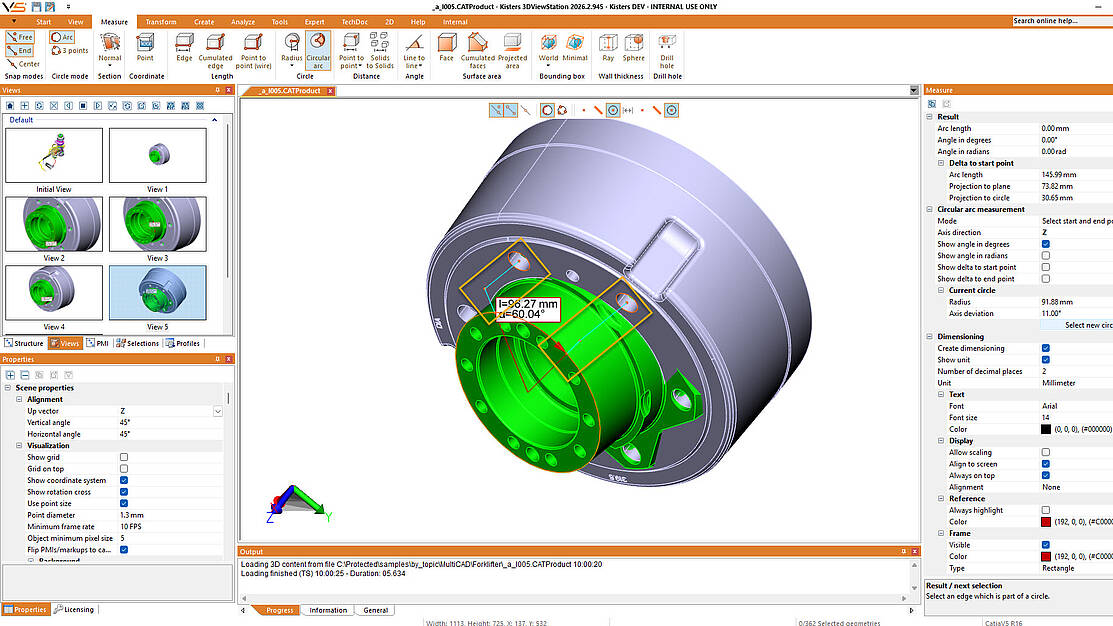
Task: Enable Allow scaling checkbox
Action: tap(1046, 452)
